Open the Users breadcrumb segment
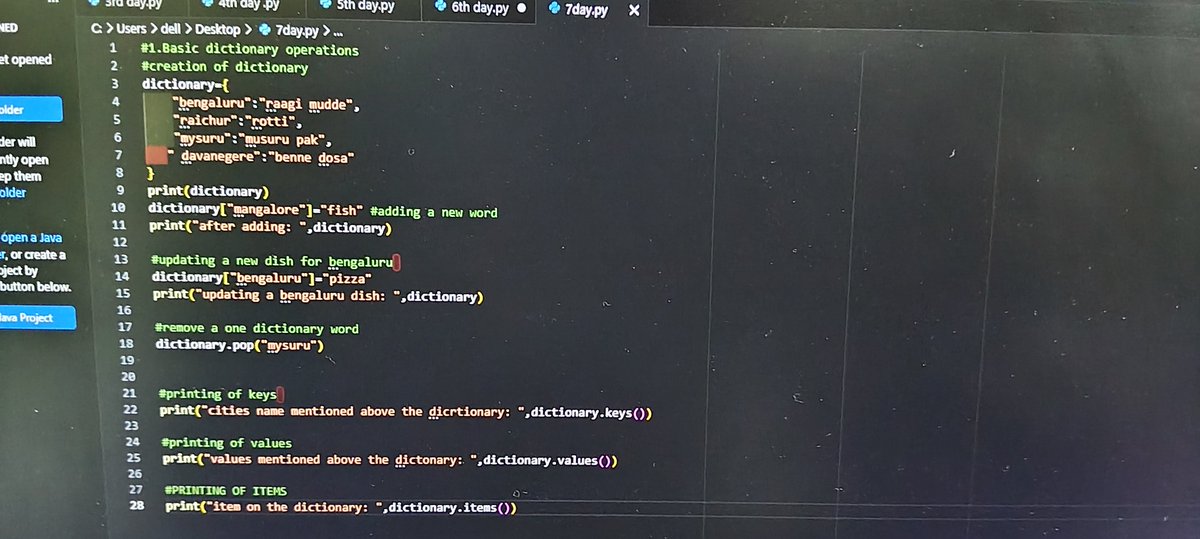1200x539 pixels. click(x=131, y=30)
